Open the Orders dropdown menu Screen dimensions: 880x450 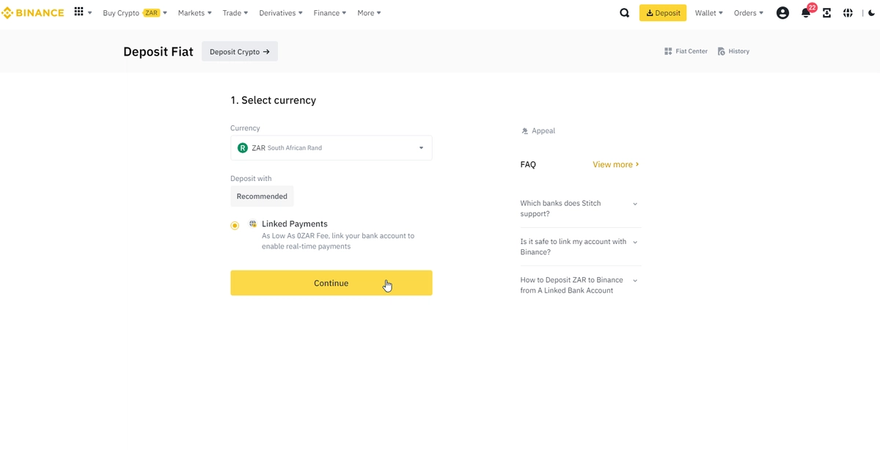749,13
